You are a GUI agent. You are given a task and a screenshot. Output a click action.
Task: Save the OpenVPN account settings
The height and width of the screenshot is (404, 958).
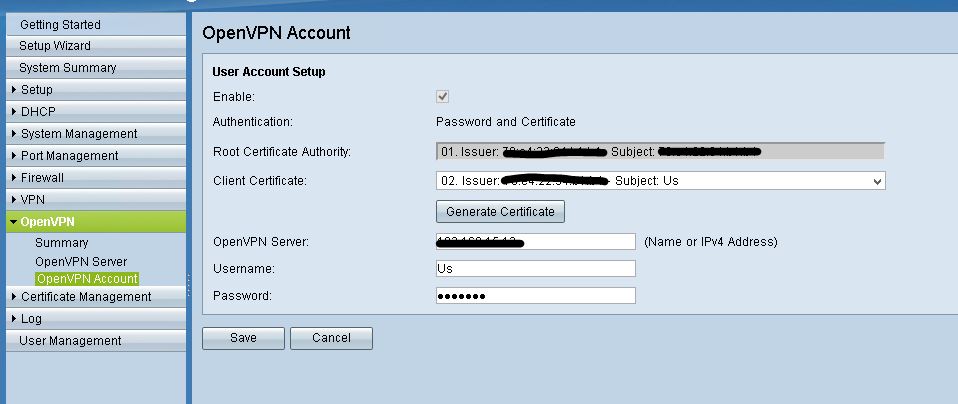pos(243,338)
